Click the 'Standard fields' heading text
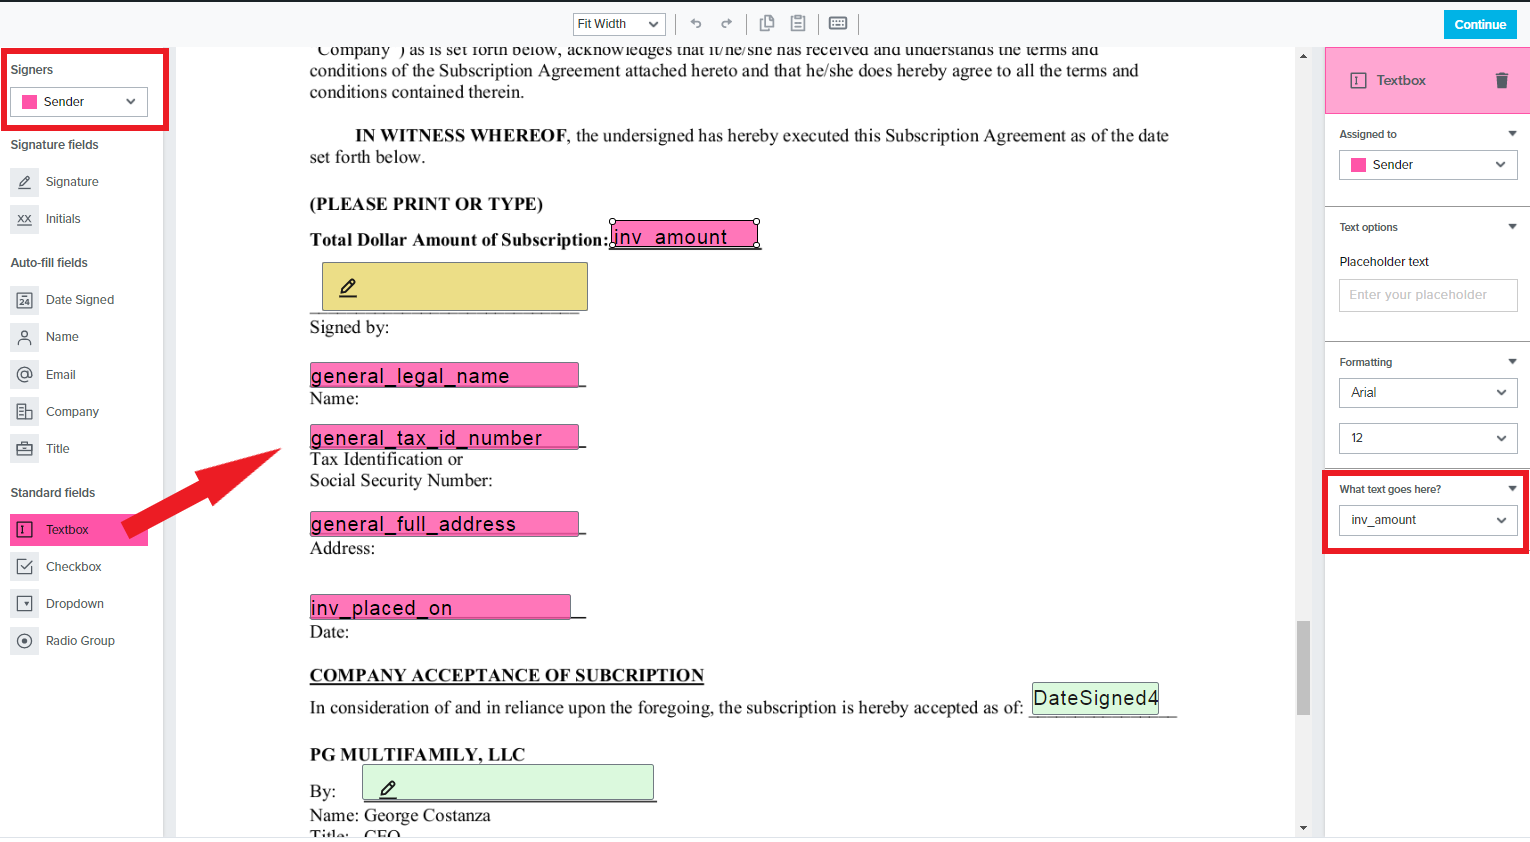 coord(53,493)
